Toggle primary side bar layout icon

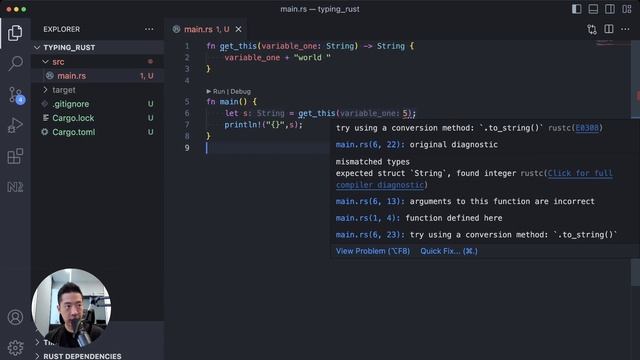click(576, 9)
